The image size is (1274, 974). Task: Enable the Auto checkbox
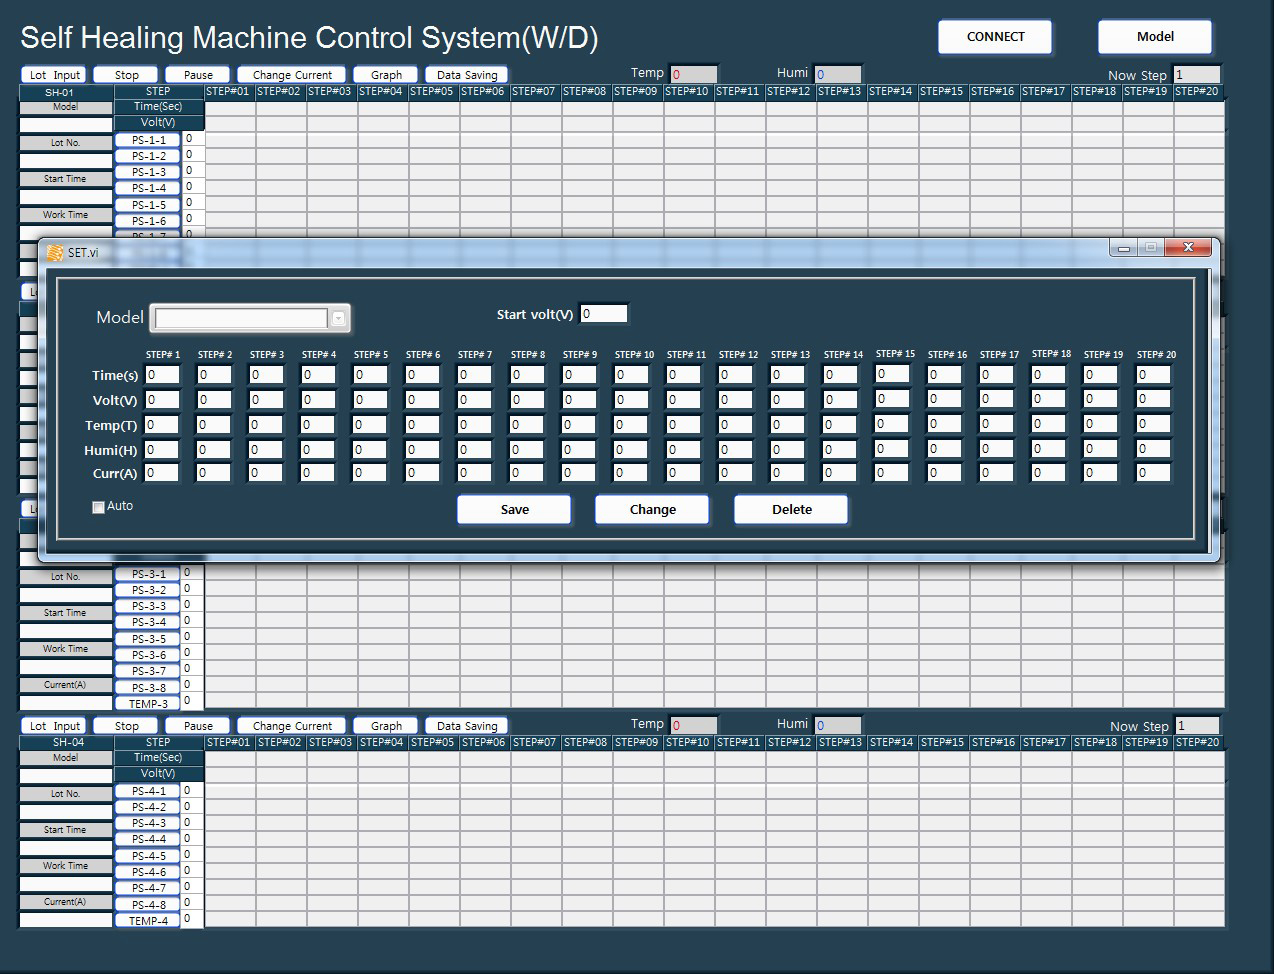(x=98, y=507)
